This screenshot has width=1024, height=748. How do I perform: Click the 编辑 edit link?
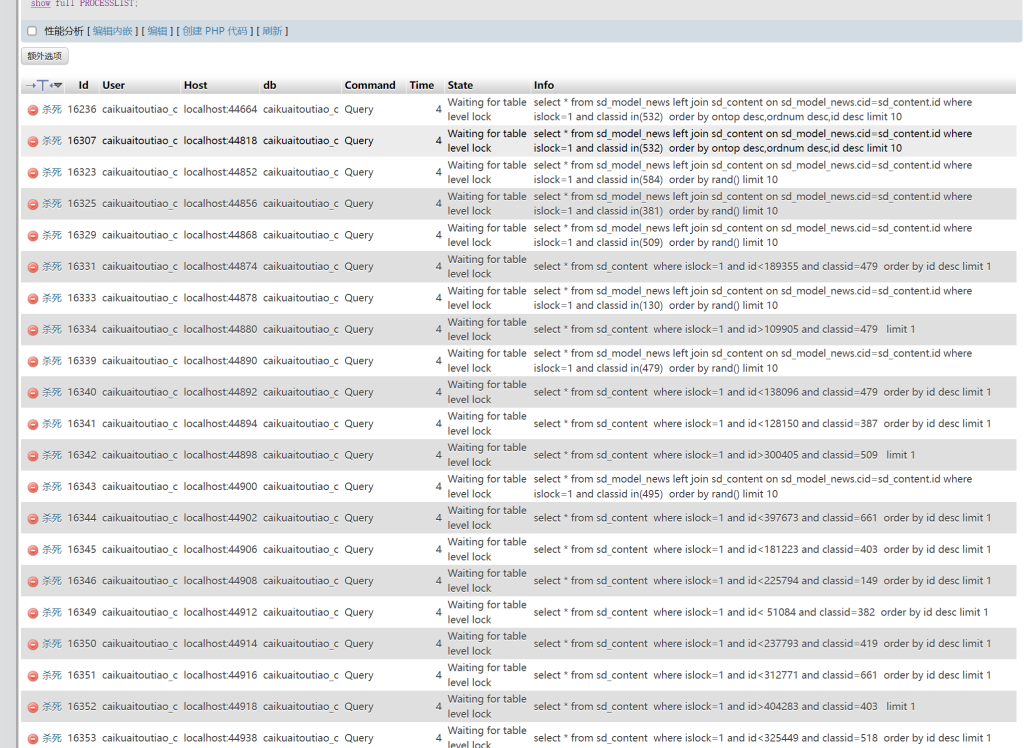pyautogui.click(x=158, y=31)
